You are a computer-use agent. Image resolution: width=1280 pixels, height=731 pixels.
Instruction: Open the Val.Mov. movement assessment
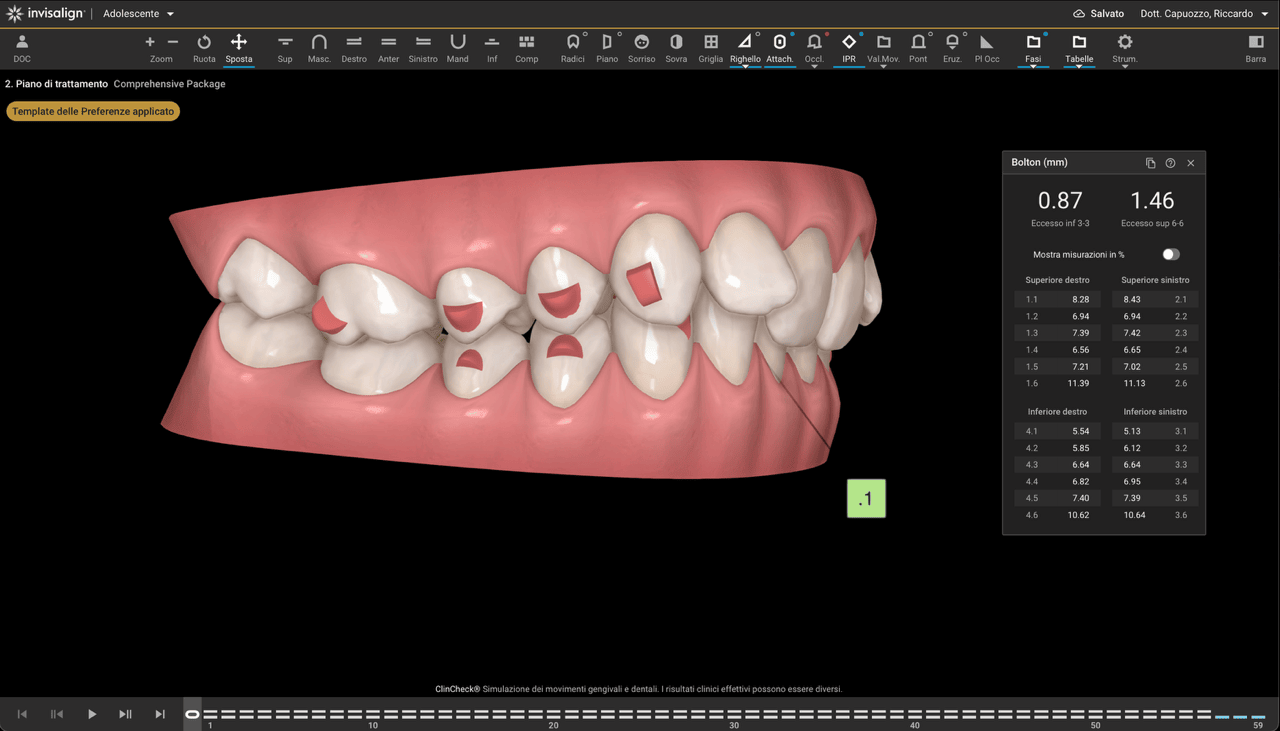click(x=883, y=48)
